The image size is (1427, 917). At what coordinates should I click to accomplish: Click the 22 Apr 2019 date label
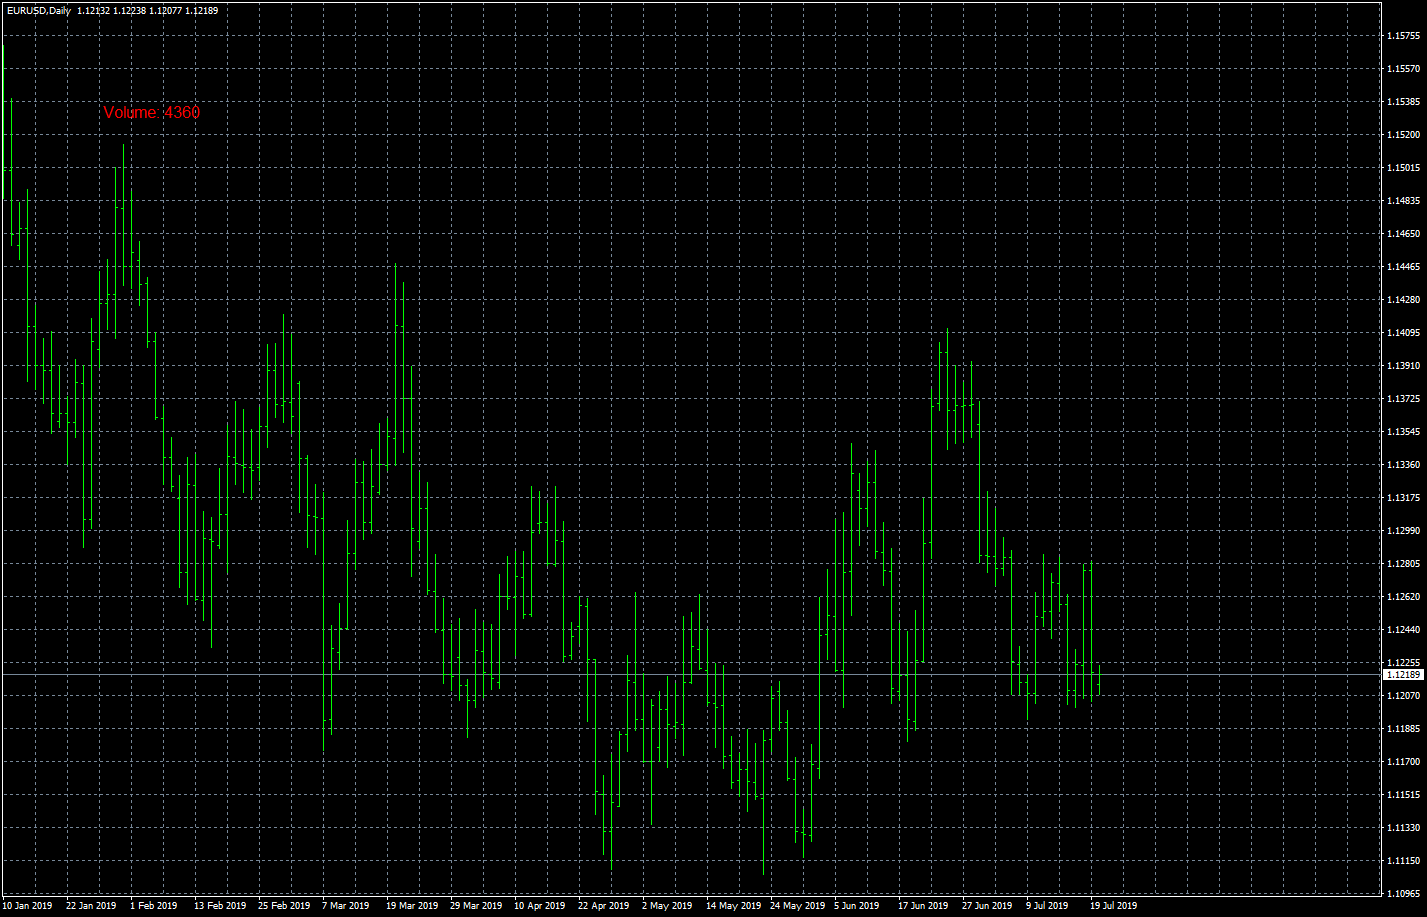[604, 906]
